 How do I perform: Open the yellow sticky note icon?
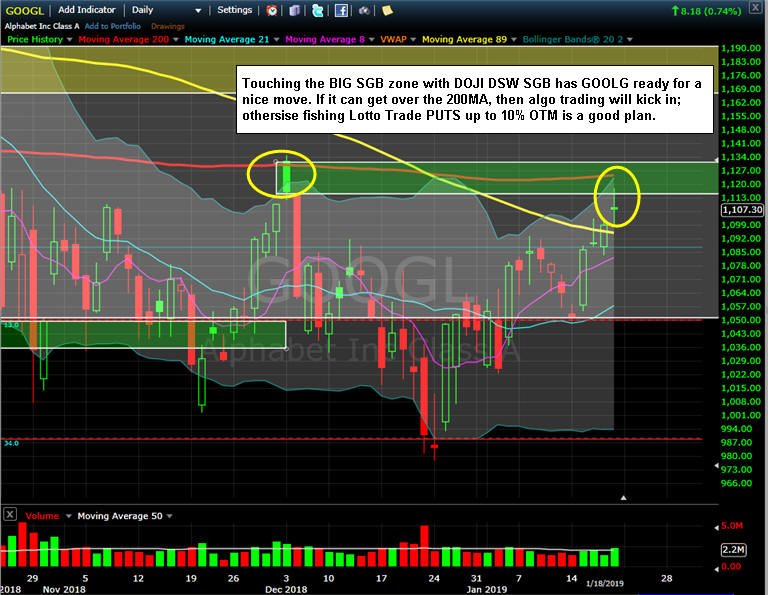(387, 10)
